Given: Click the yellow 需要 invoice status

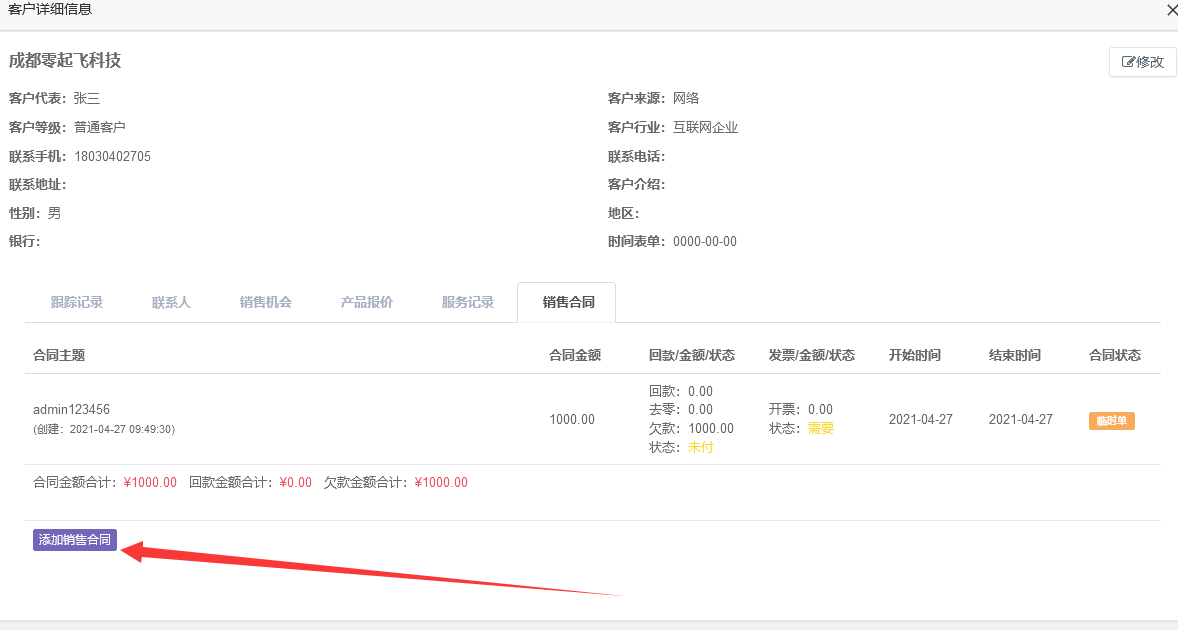Looking at the screenshot, I should click(x=820, y=428).
